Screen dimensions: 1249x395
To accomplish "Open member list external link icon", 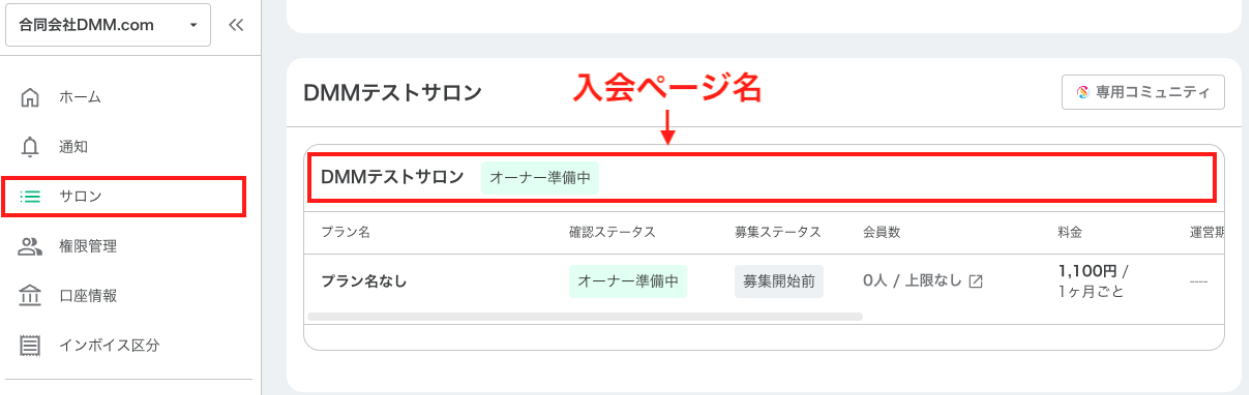I will pos(976,282).
